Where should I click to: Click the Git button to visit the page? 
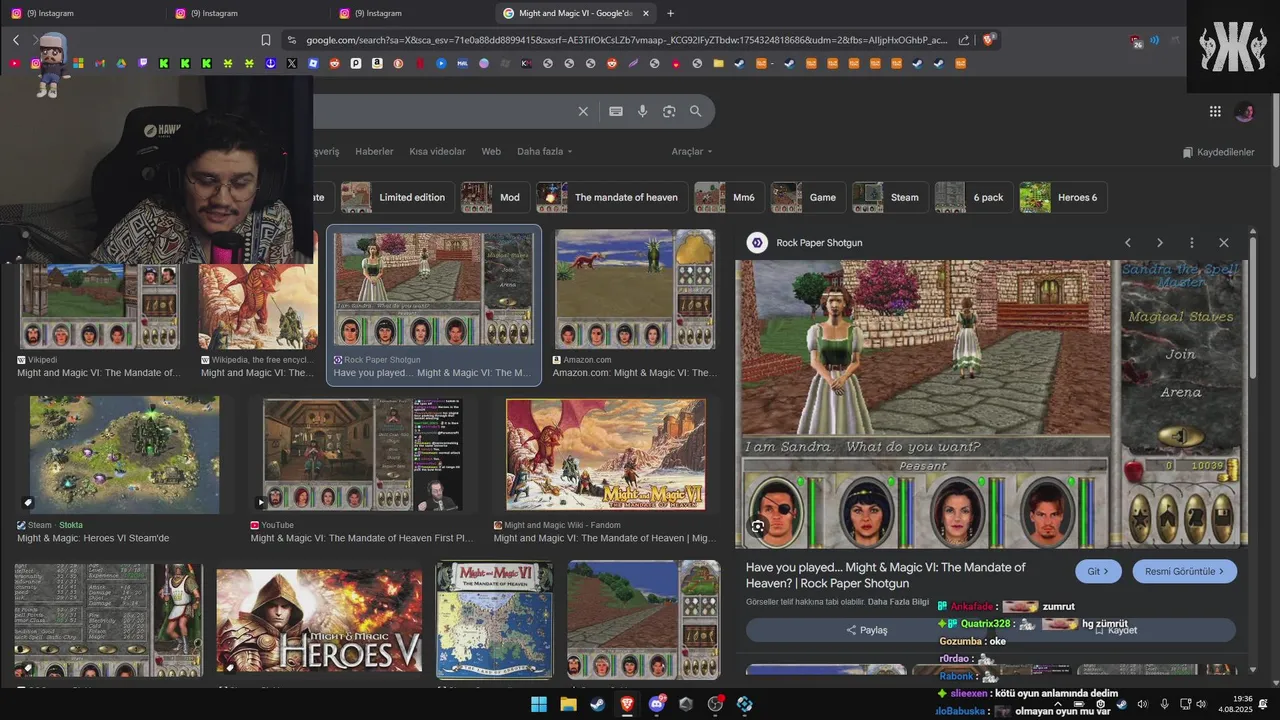pos(1098,571)
